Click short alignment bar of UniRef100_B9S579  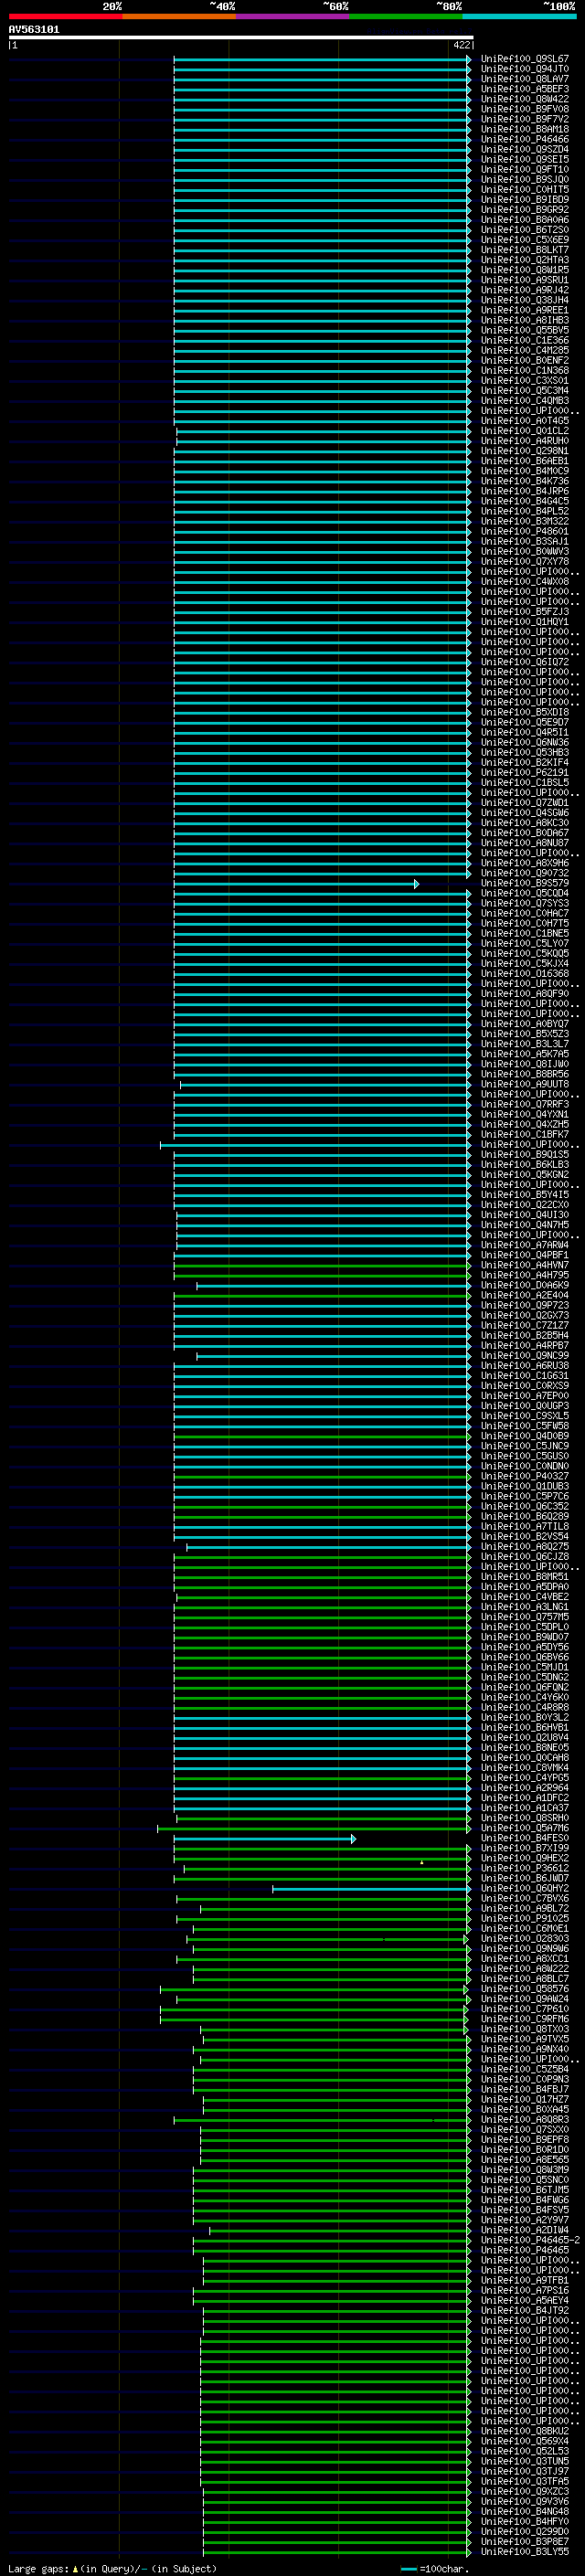(x=296, y=883)
